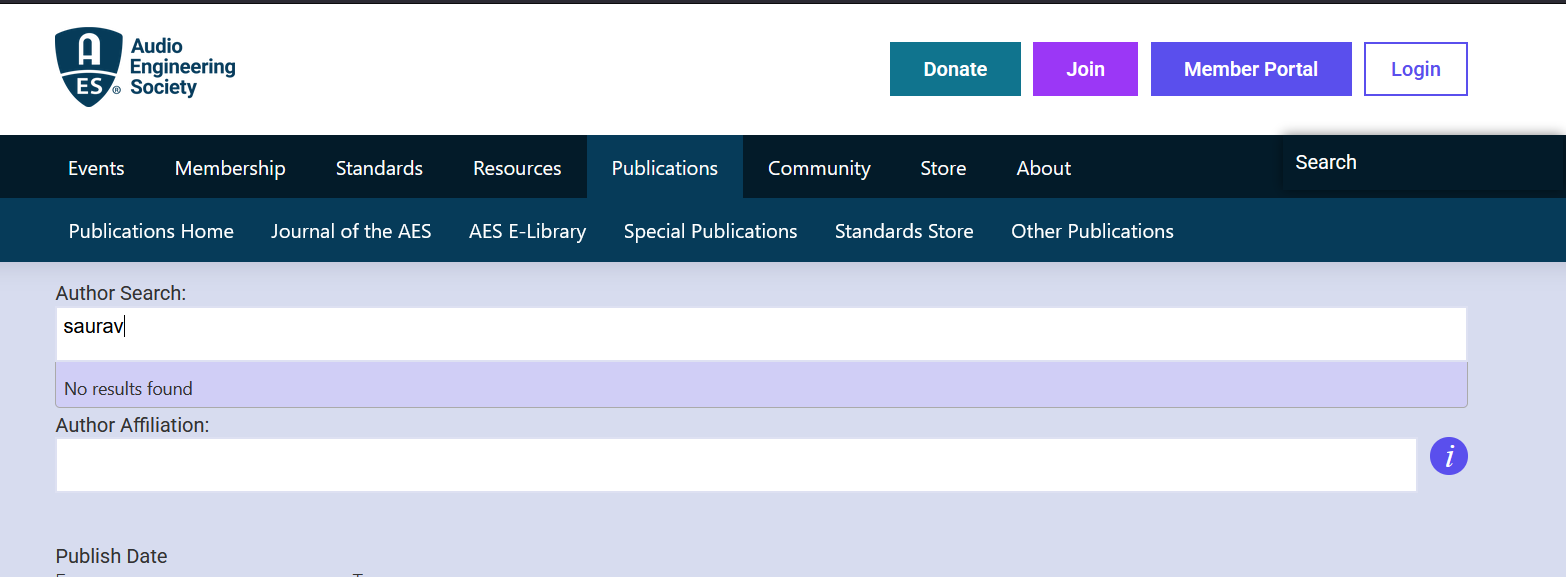
Task: Open Other Publications link
Action: click(1092, 231)
